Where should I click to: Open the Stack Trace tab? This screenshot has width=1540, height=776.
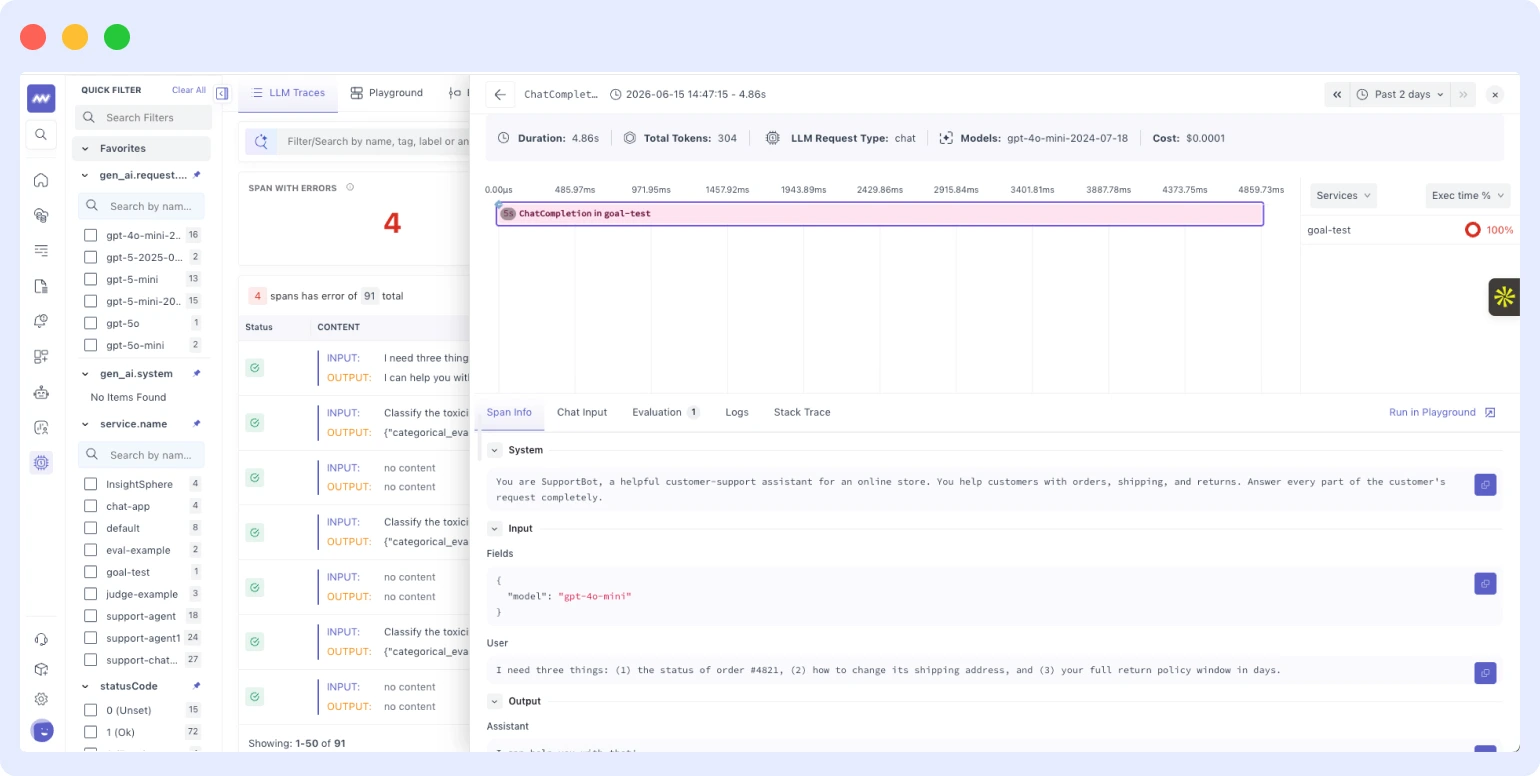click(802, 412)
